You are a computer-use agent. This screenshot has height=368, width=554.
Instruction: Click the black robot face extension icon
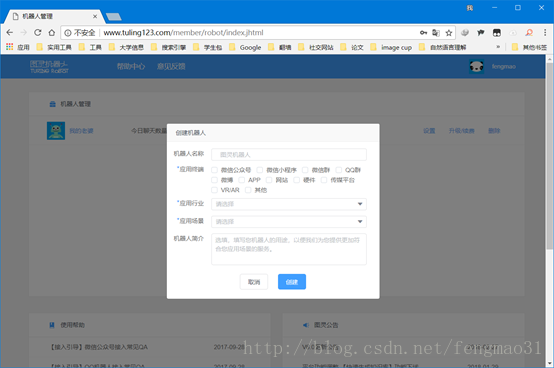click(x=497, y=33)
